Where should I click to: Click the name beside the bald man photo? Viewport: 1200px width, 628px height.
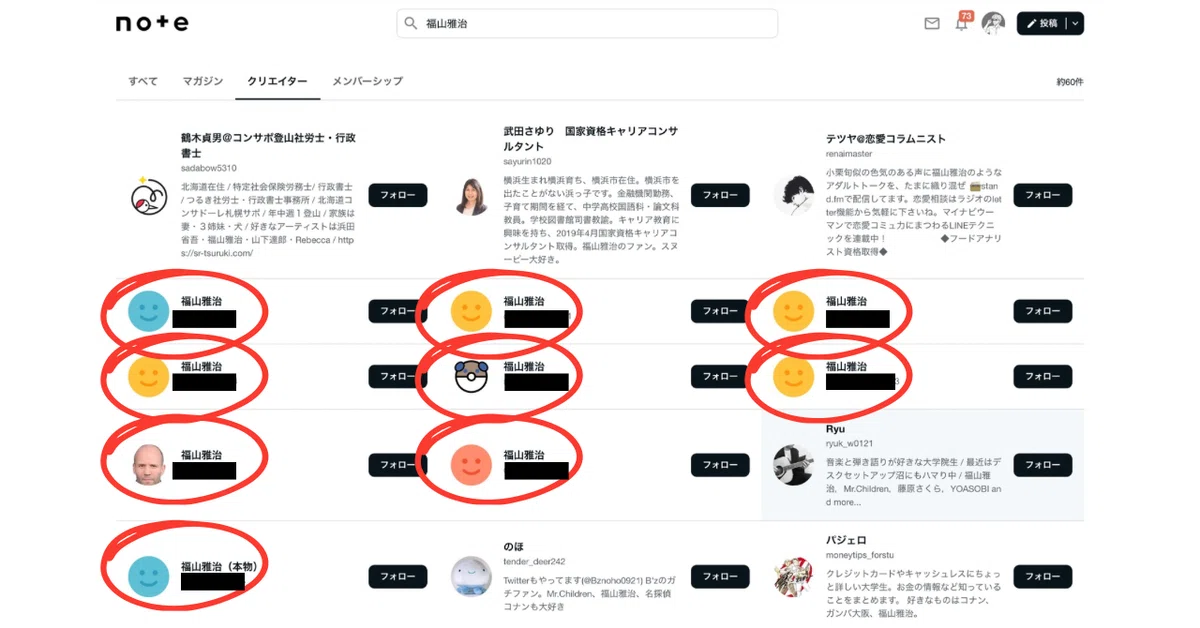[202, 455]
